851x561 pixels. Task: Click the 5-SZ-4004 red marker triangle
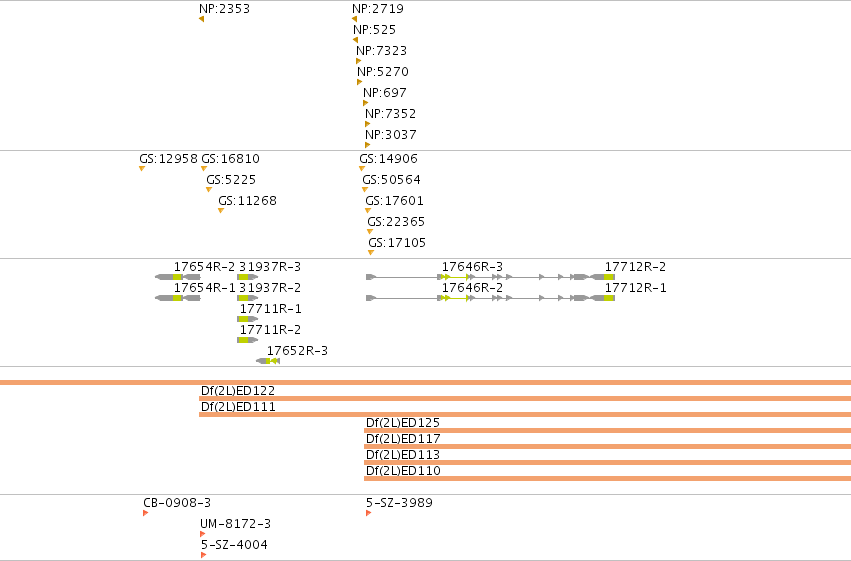coord(204,555)
